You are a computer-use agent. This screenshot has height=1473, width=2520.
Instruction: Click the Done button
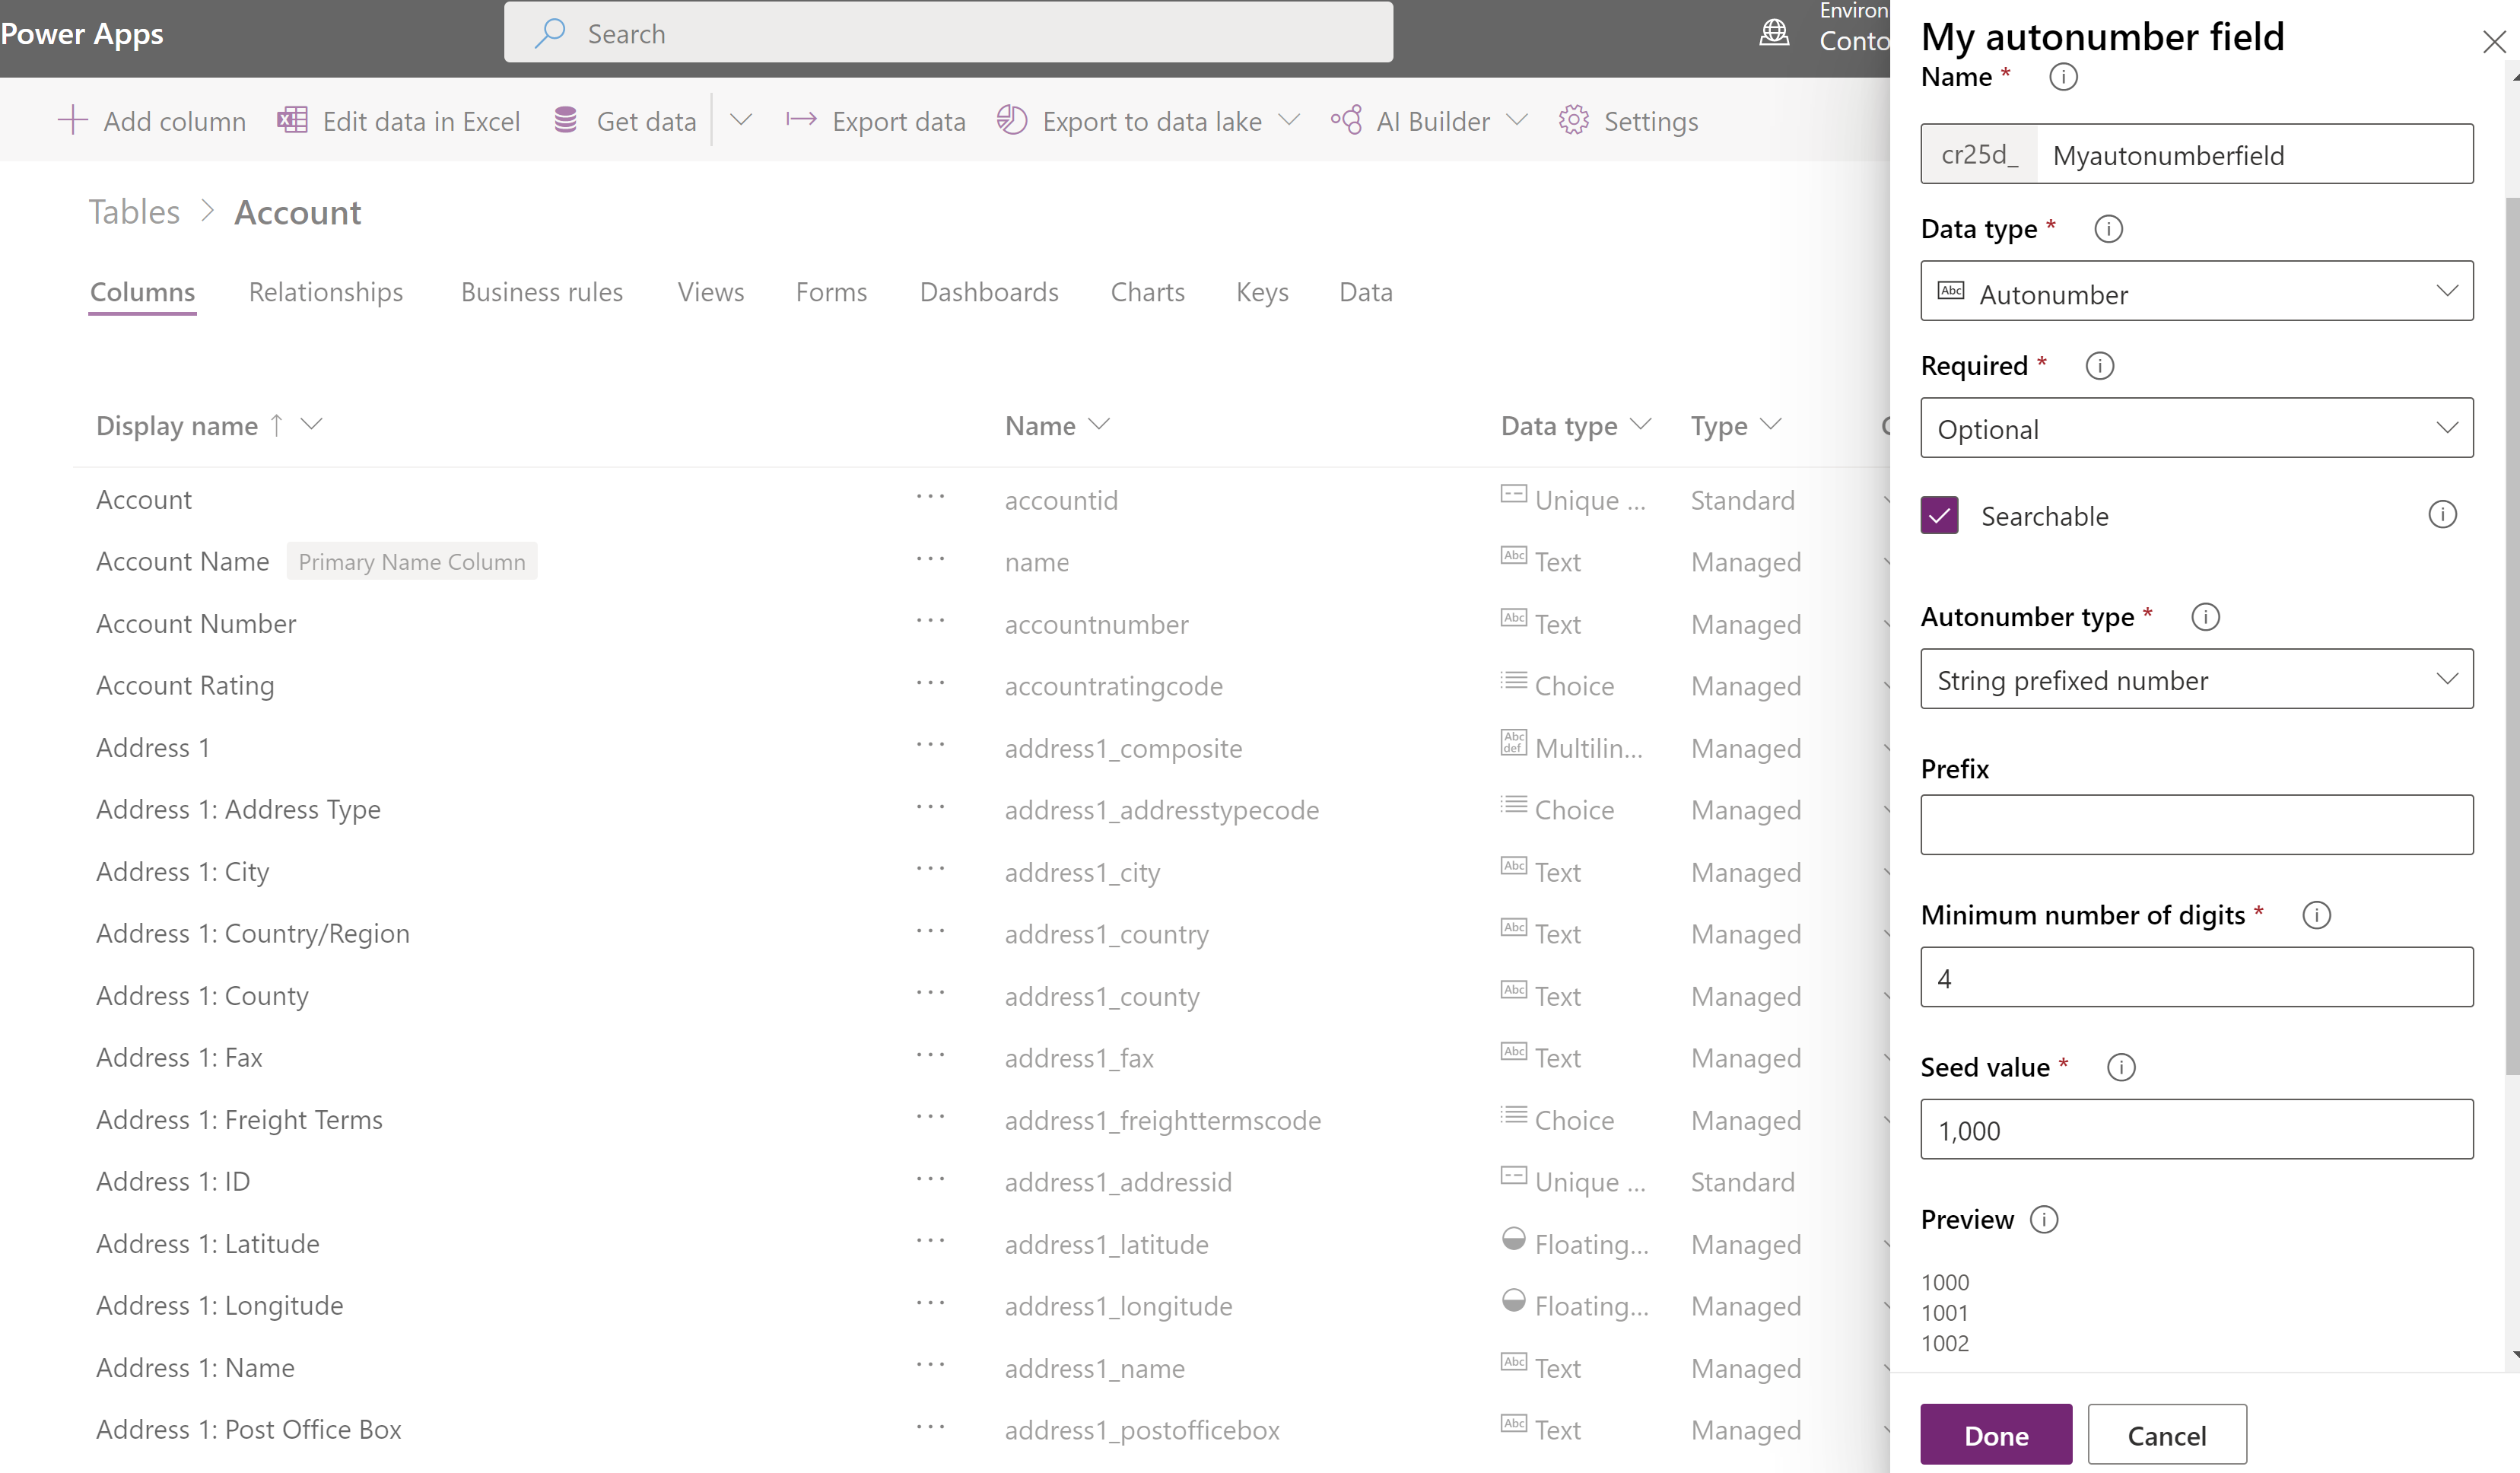click(x=1996, y=1434)
